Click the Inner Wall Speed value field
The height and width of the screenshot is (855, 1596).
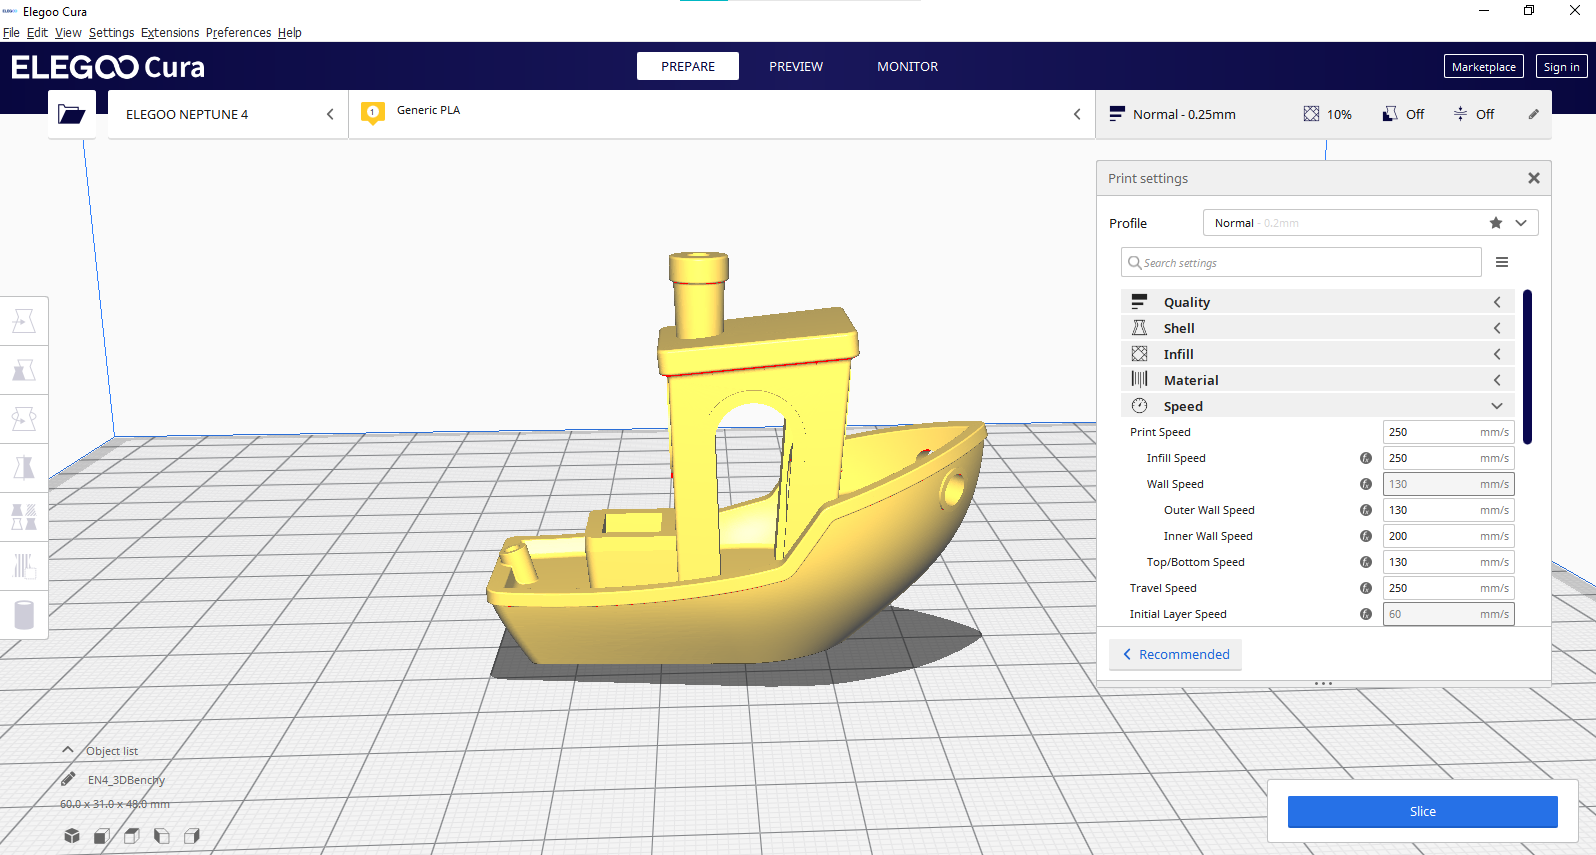click(x=1448, y=536)
